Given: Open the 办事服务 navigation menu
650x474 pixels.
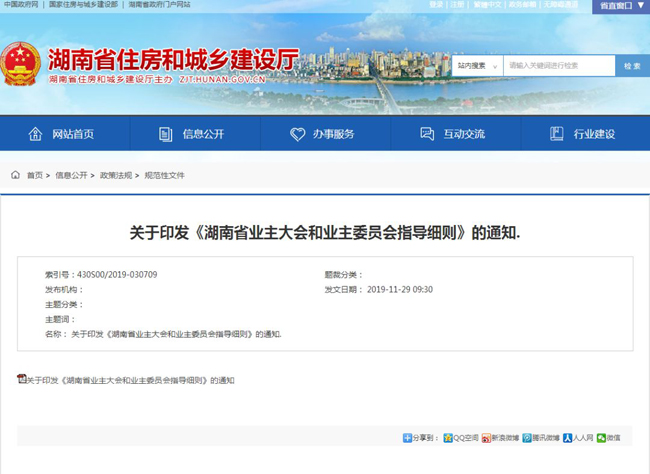Looking at the screenshot, I should click(322, 134).
